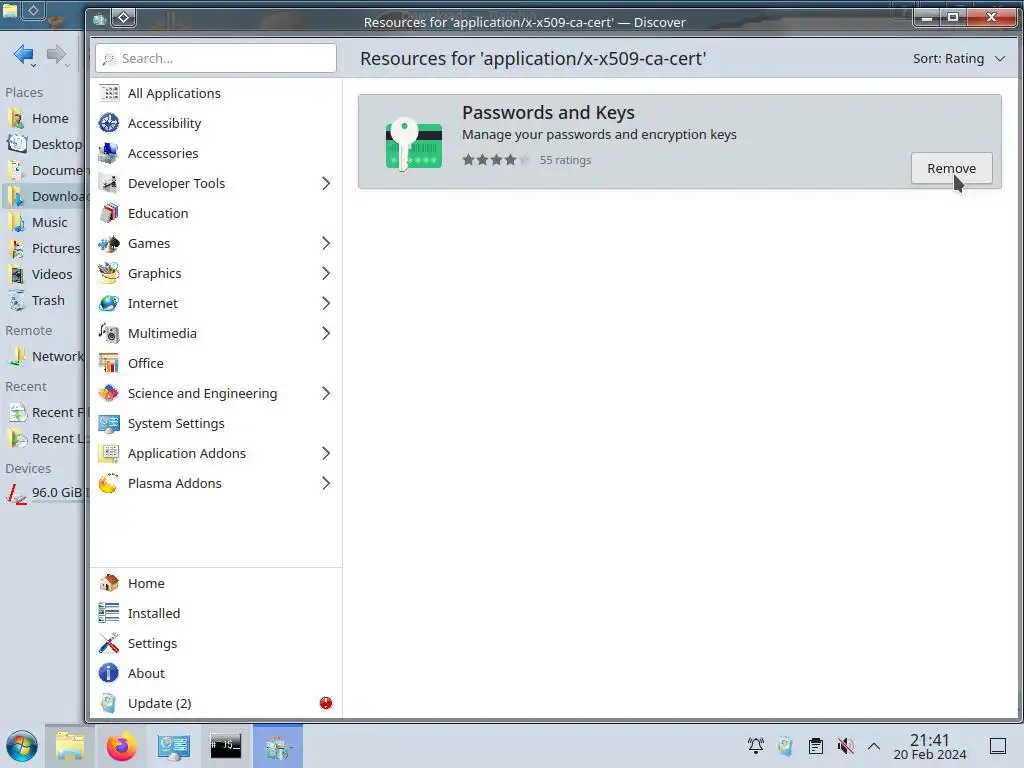Open Discover Settings icon
The width and height of the screenshot is (1024, 768).
coord(108,643)
